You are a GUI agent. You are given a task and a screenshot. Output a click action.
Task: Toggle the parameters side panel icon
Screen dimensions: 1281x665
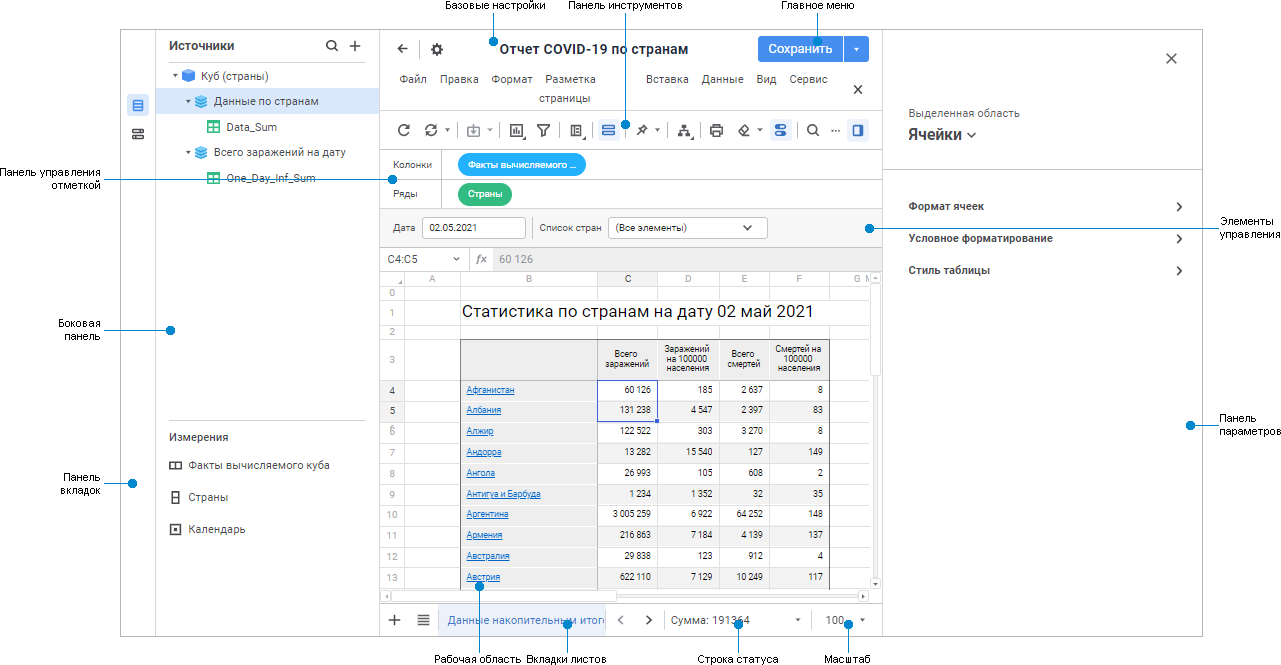coord(858,130)
